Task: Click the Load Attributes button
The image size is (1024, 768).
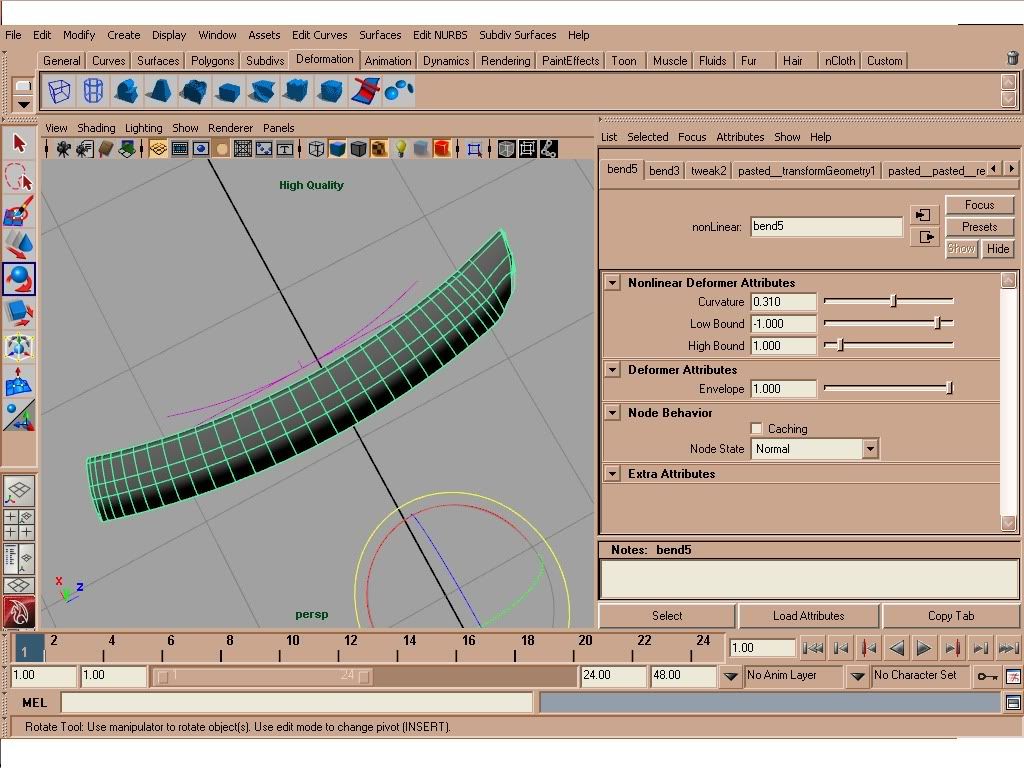Action: pyautogui.click(x=808, y=616)
